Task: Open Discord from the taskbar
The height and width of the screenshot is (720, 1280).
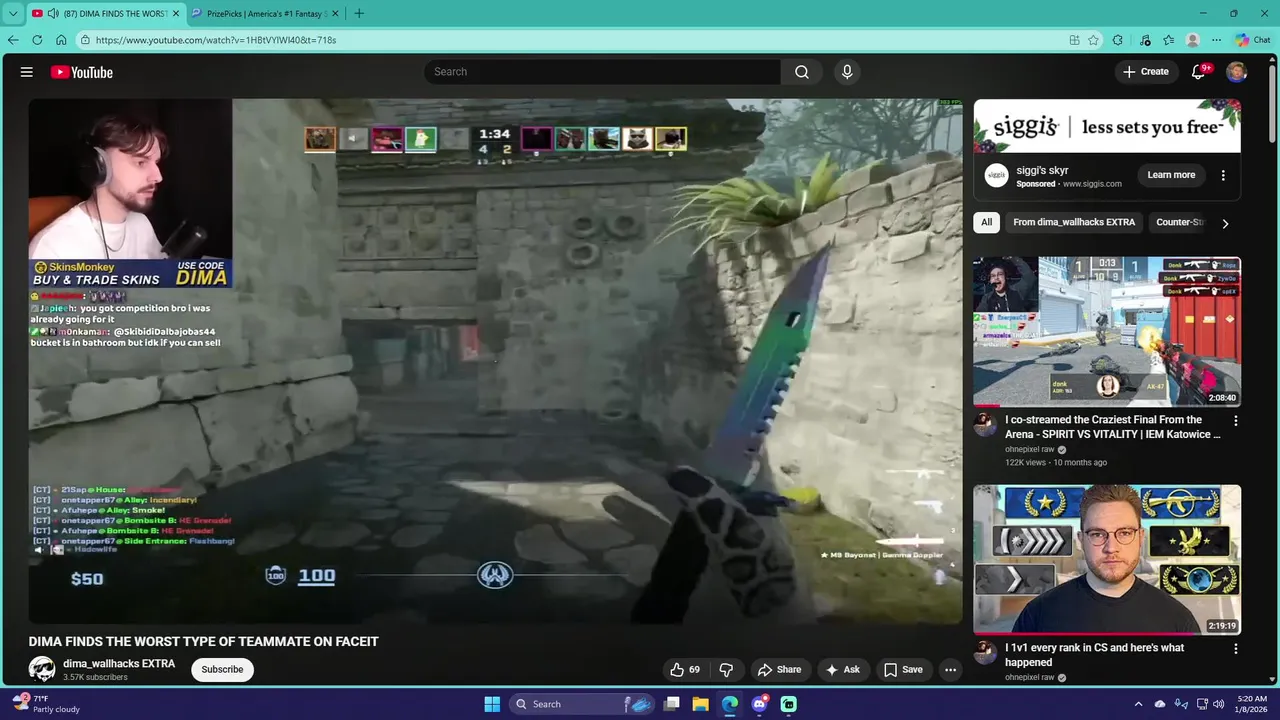Action: [759, 704]
